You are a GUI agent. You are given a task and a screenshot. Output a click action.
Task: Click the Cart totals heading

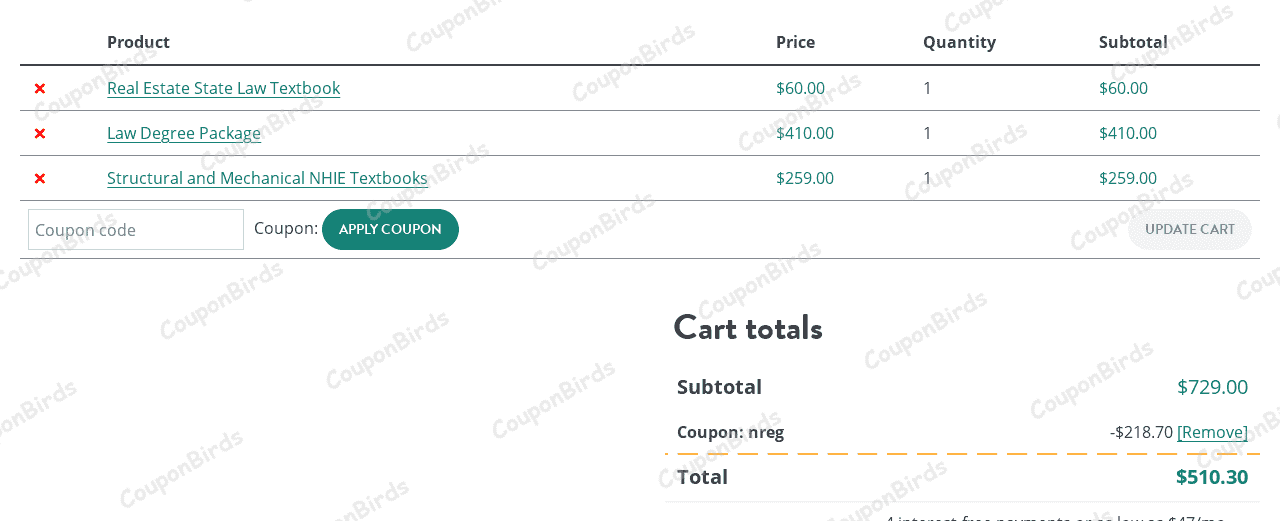point(748,328)
